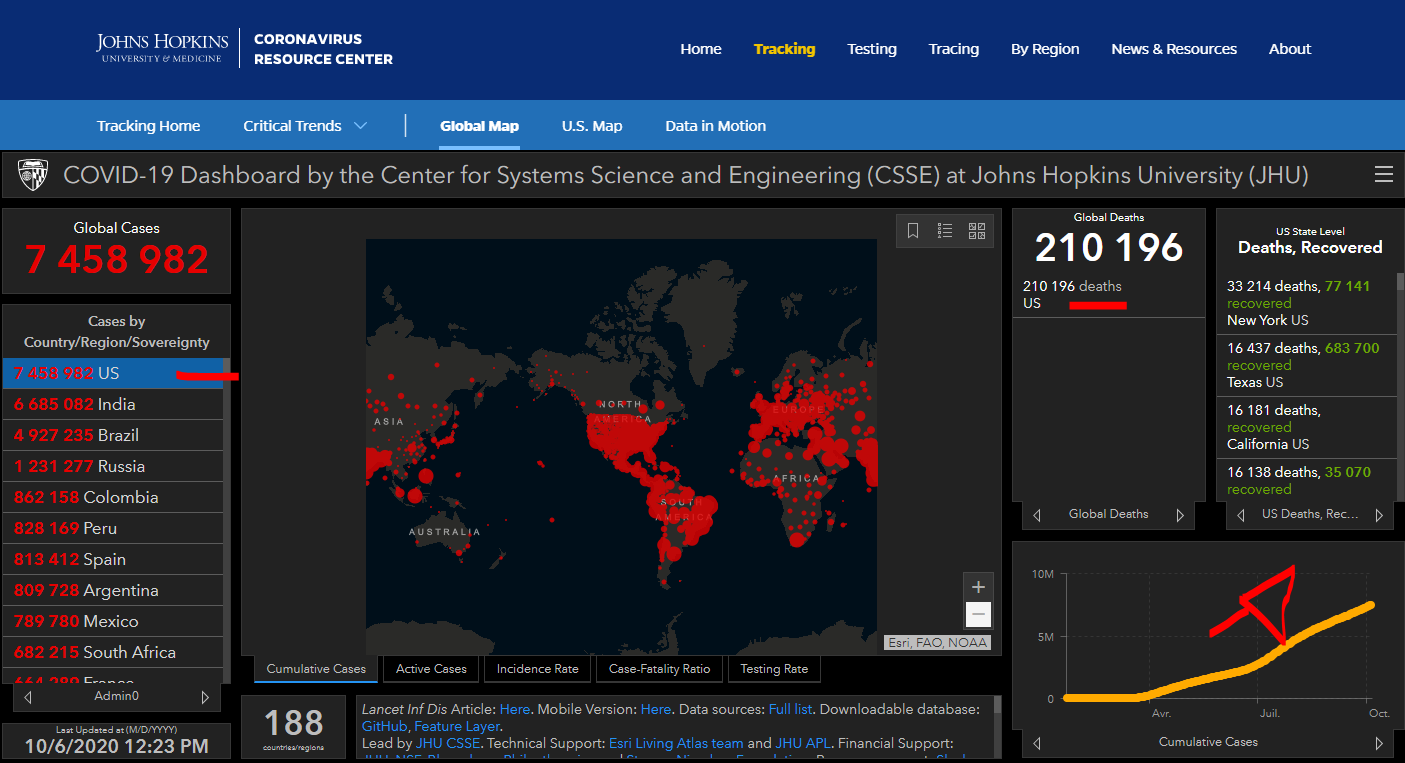1405x763 pixels.
Task: Click the JHU shield logo in dashboard header
Action: pos(33,175)
